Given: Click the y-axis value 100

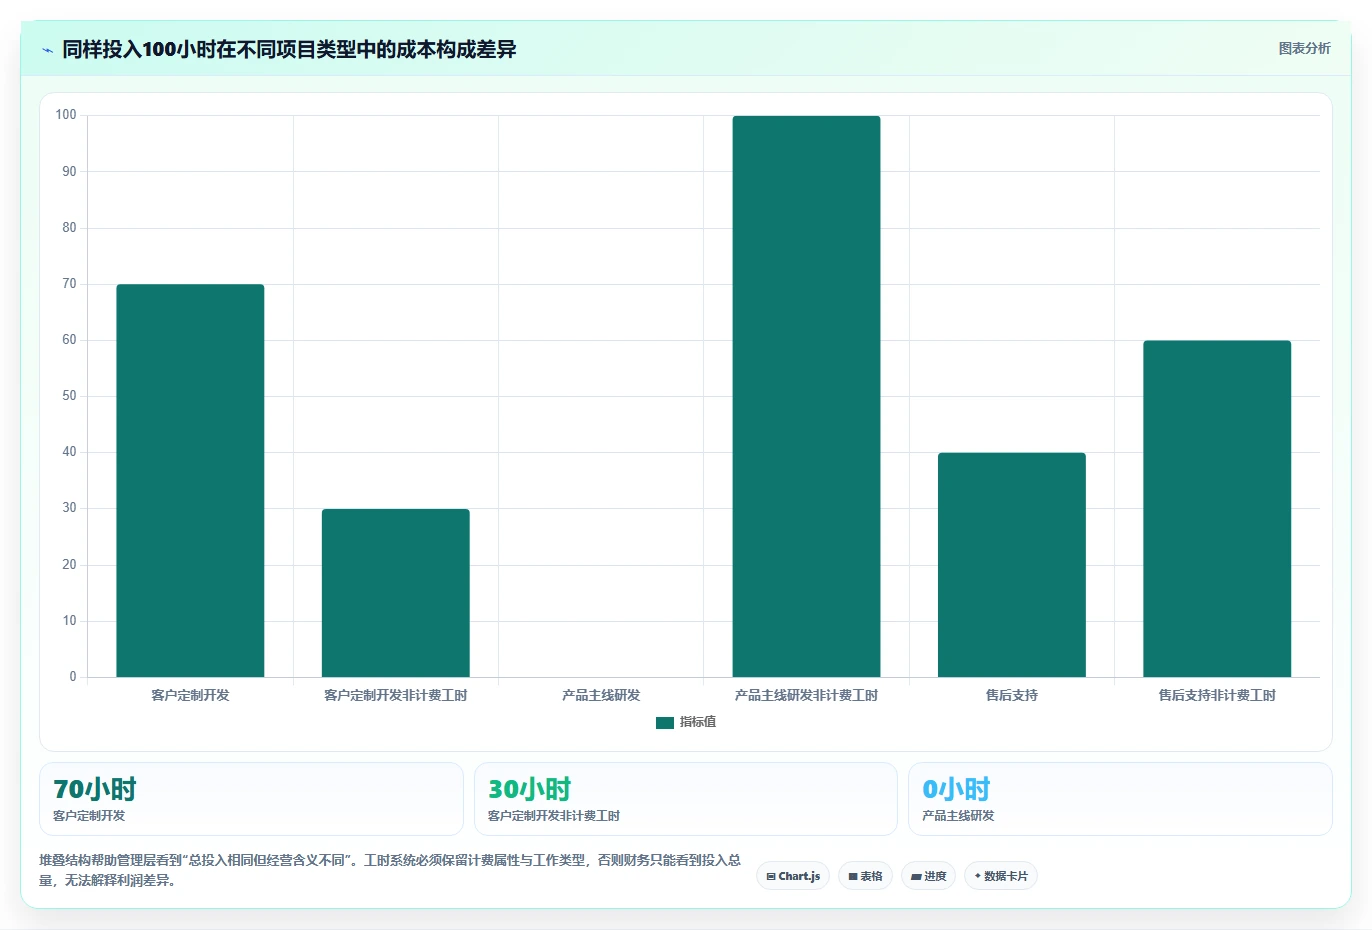Looking at the screenshot, I should pyautogui.click(x=66, y=115).
